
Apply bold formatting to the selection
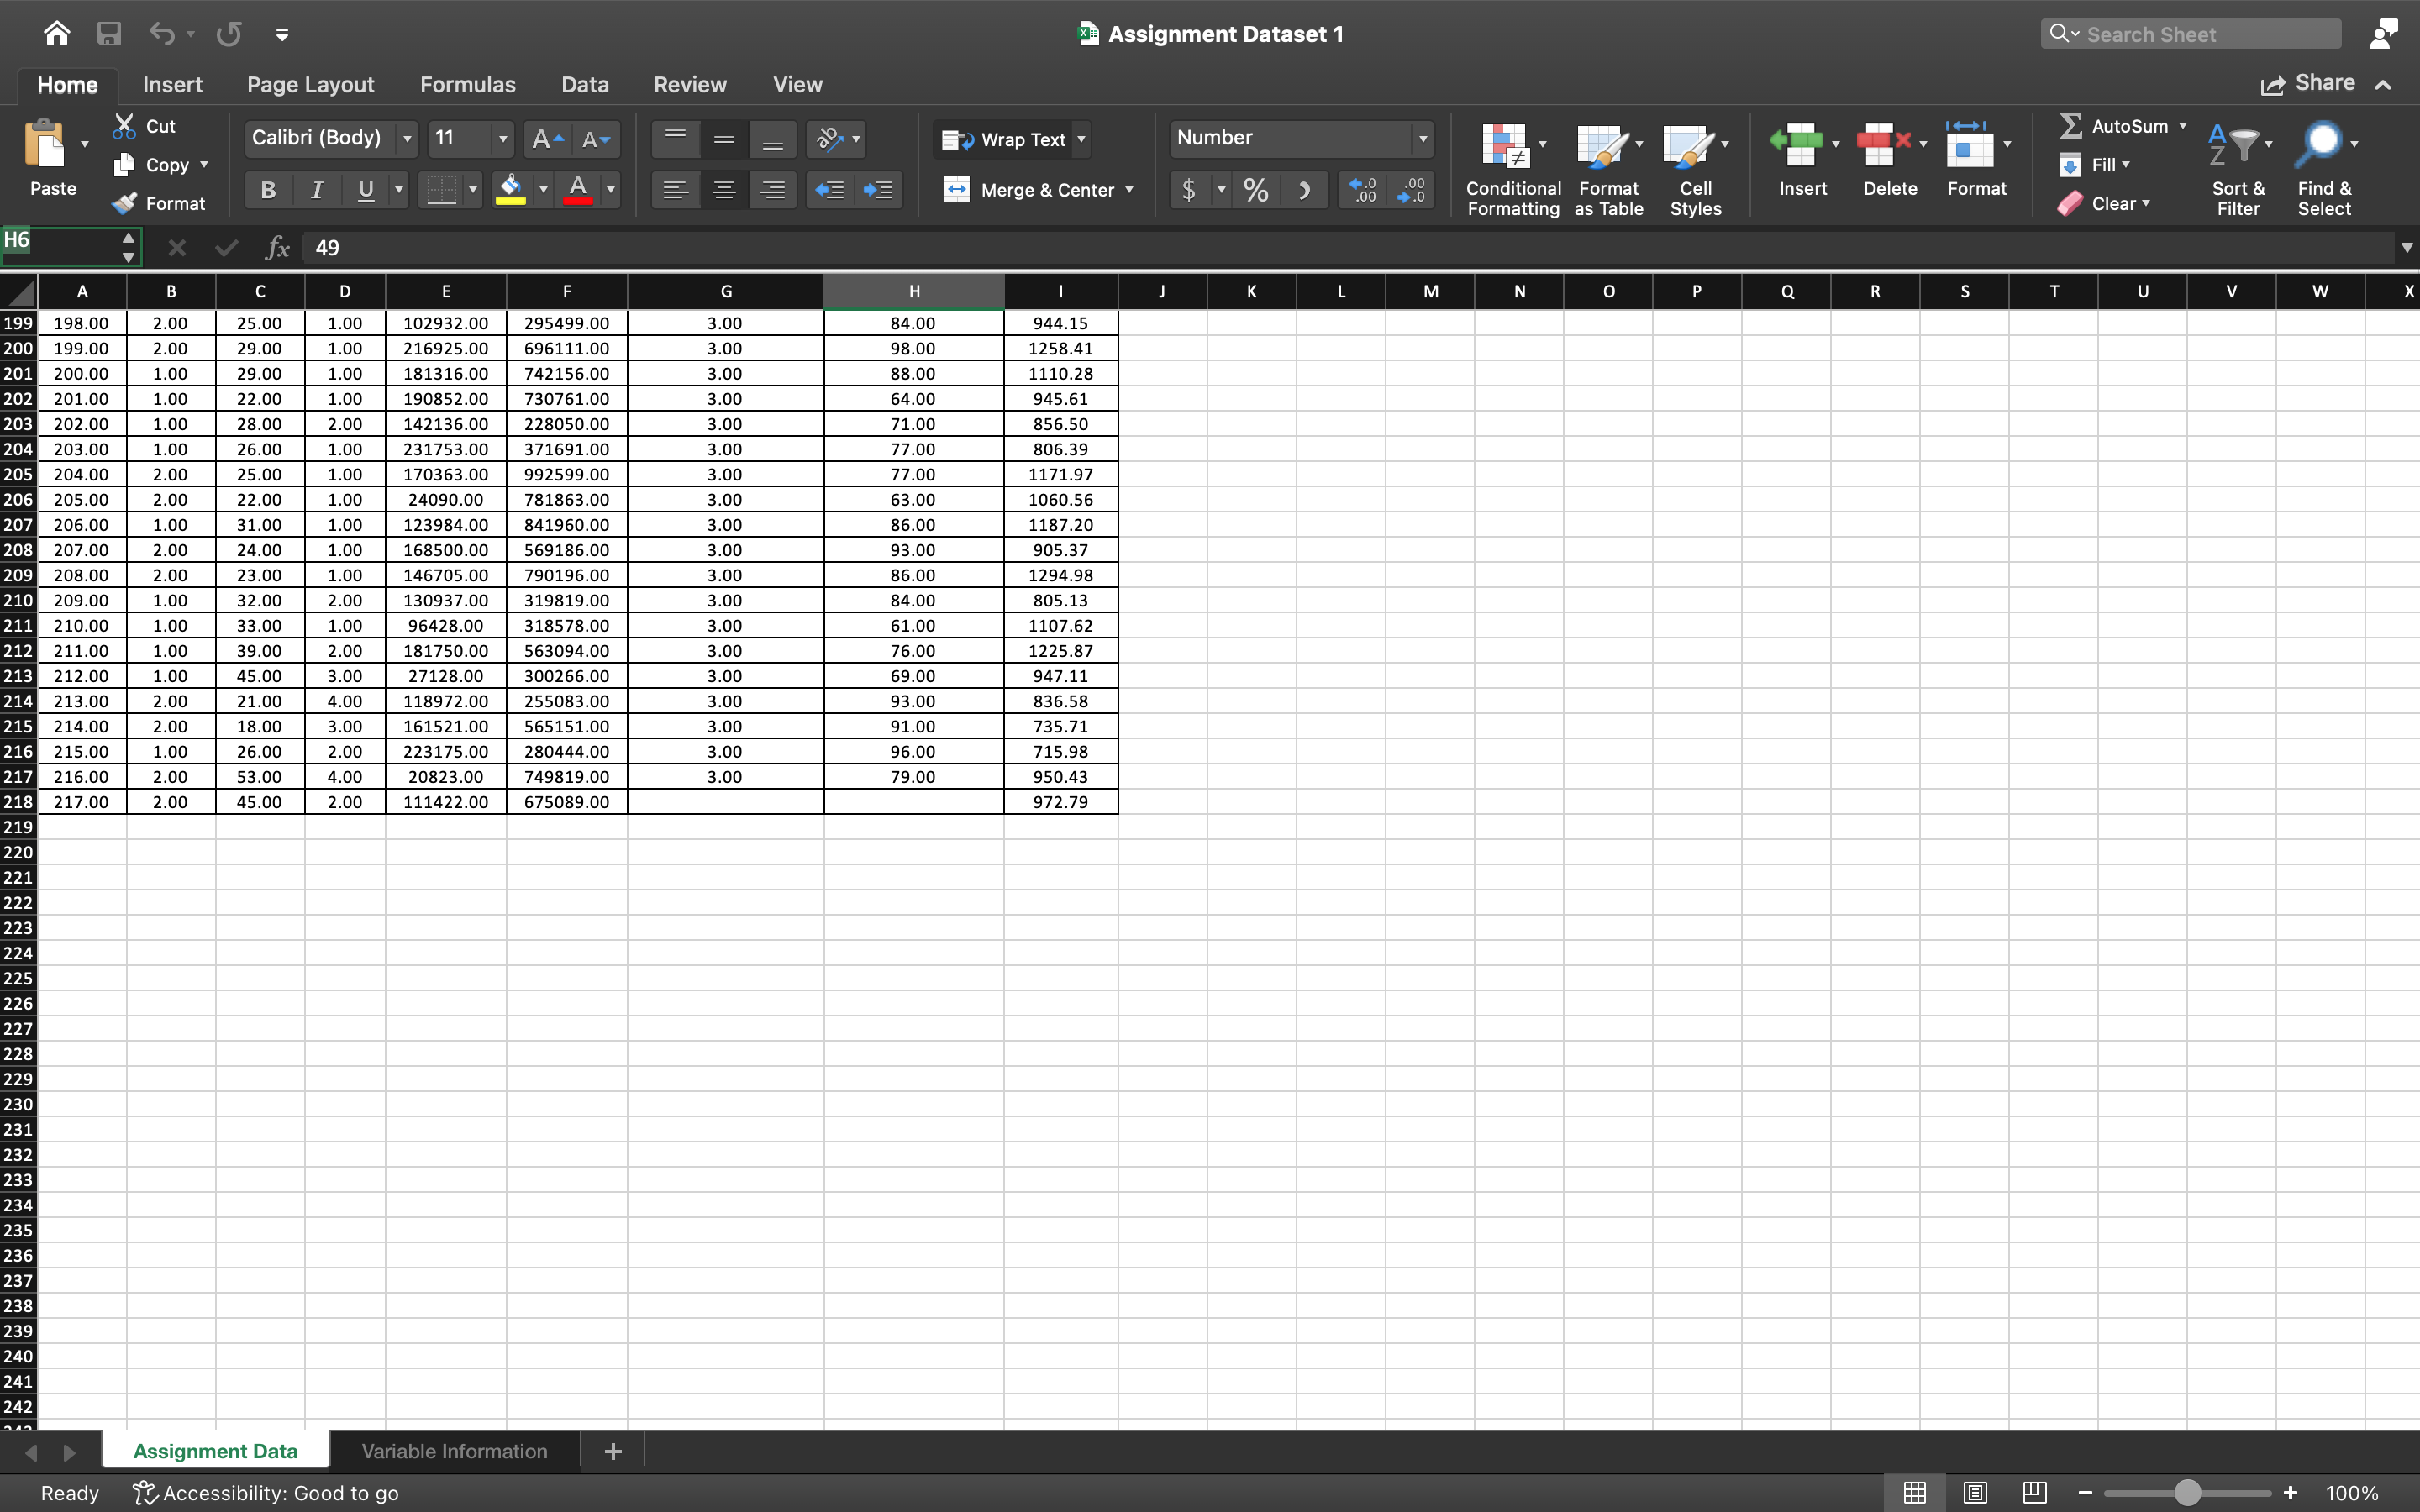click(x=266, y=189)
